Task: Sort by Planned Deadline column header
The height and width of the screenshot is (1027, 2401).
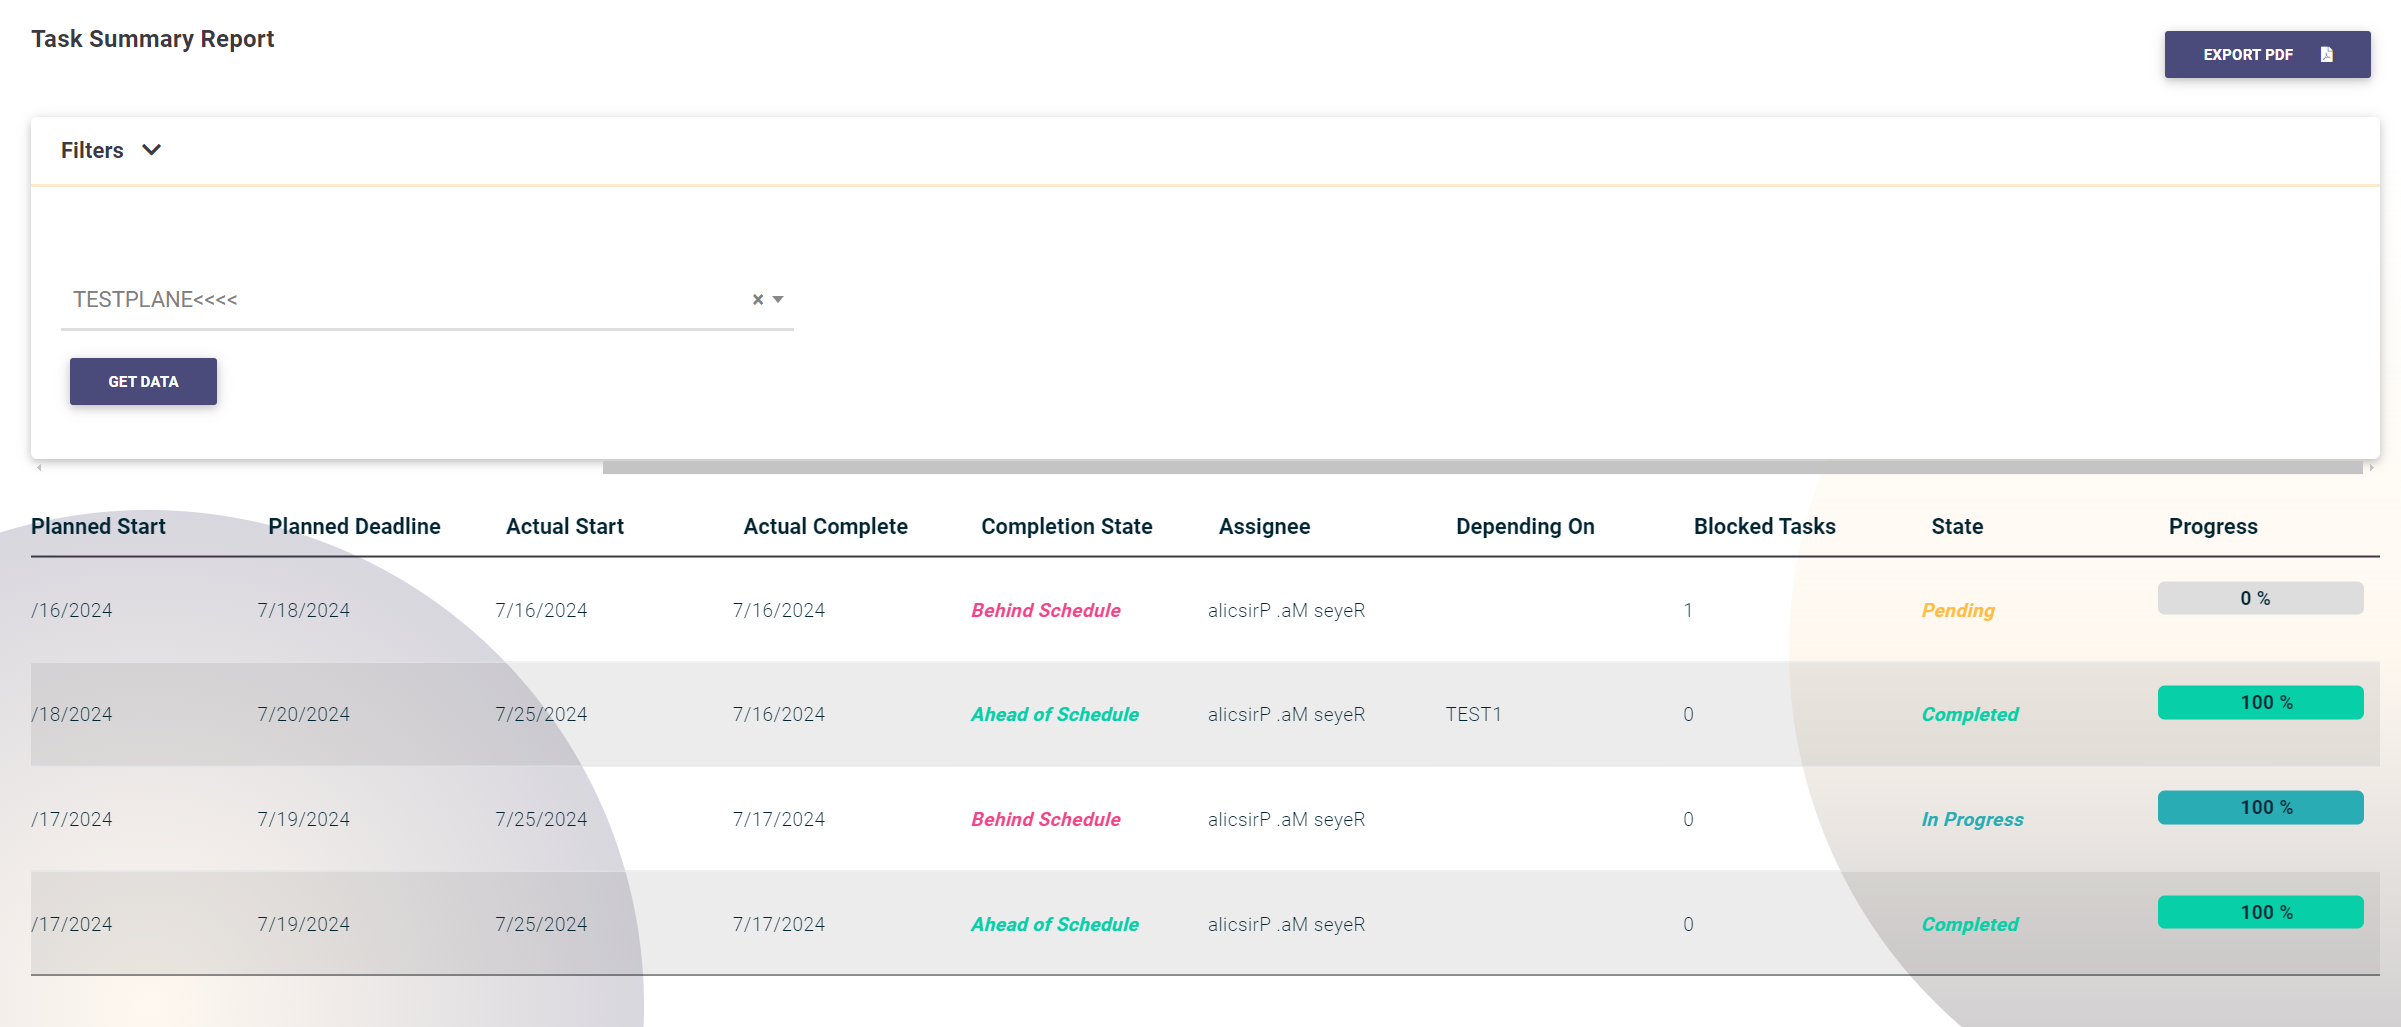Action: (x=354, y=526)
